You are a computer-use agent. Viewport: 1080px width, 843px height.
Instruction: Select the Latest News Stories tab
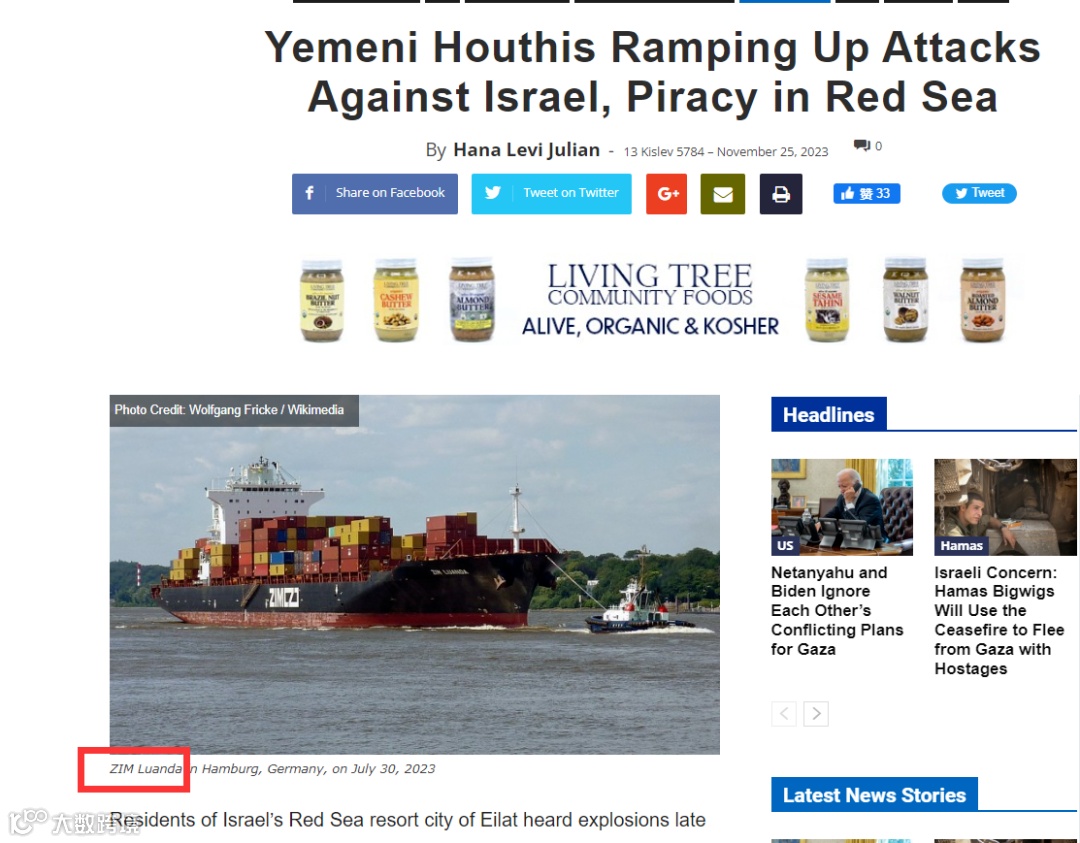point(874,795)
